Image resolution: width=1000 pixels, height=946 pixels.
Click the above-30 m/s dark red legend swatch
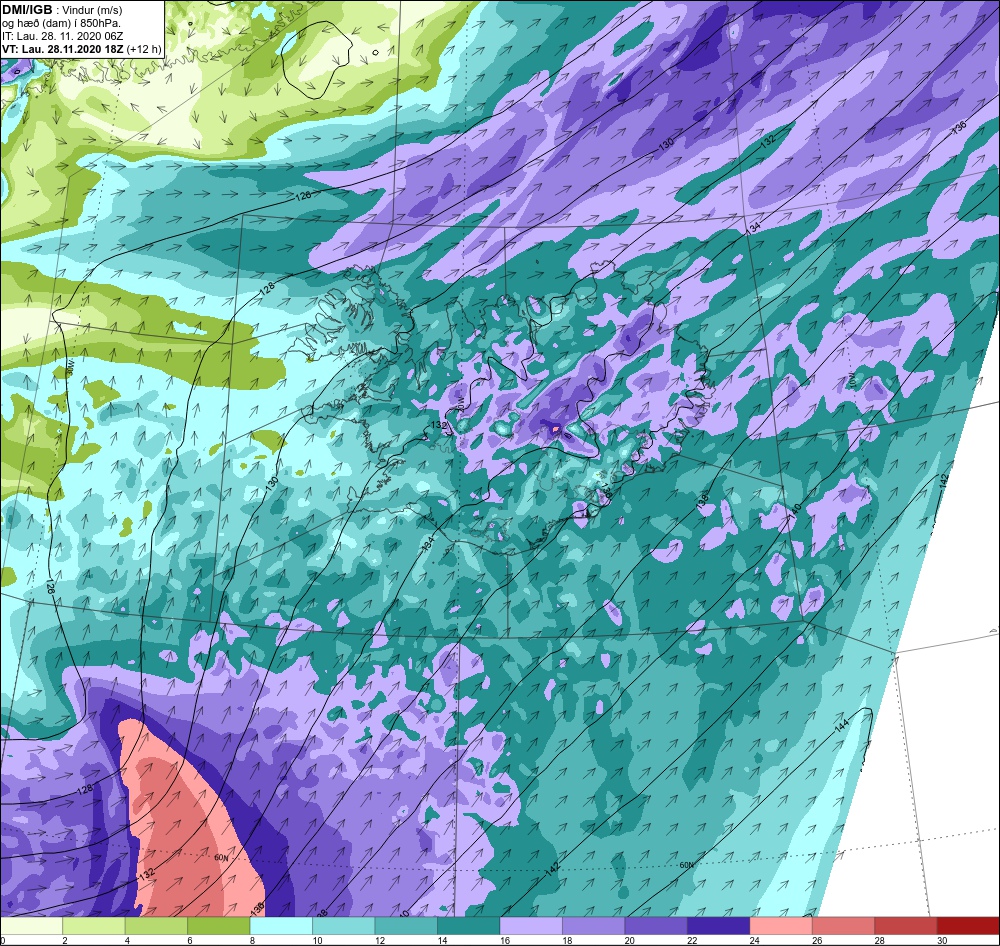click(969, 926)
